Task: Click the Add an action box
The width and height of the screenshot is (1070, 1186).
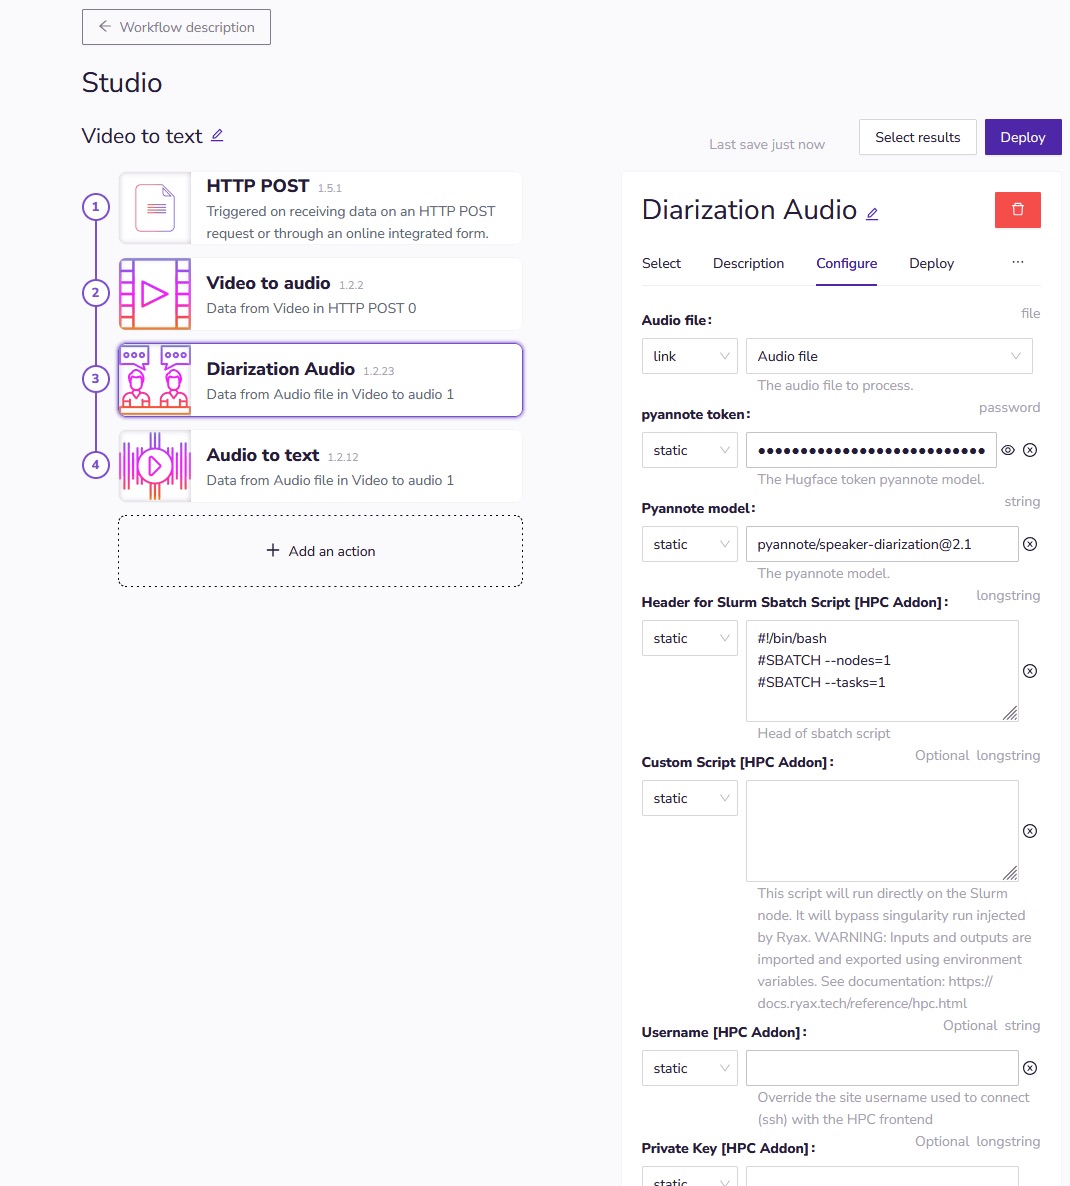Action: click(320, 551)
